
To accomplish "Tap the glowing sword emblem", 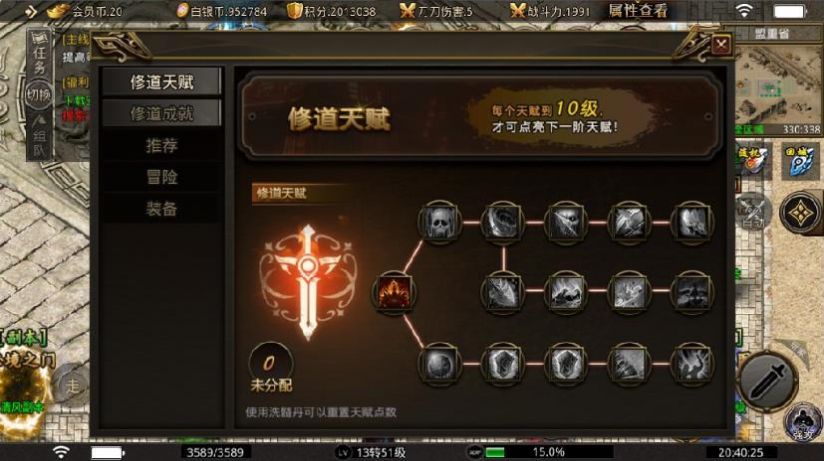I will coord(308,282).
